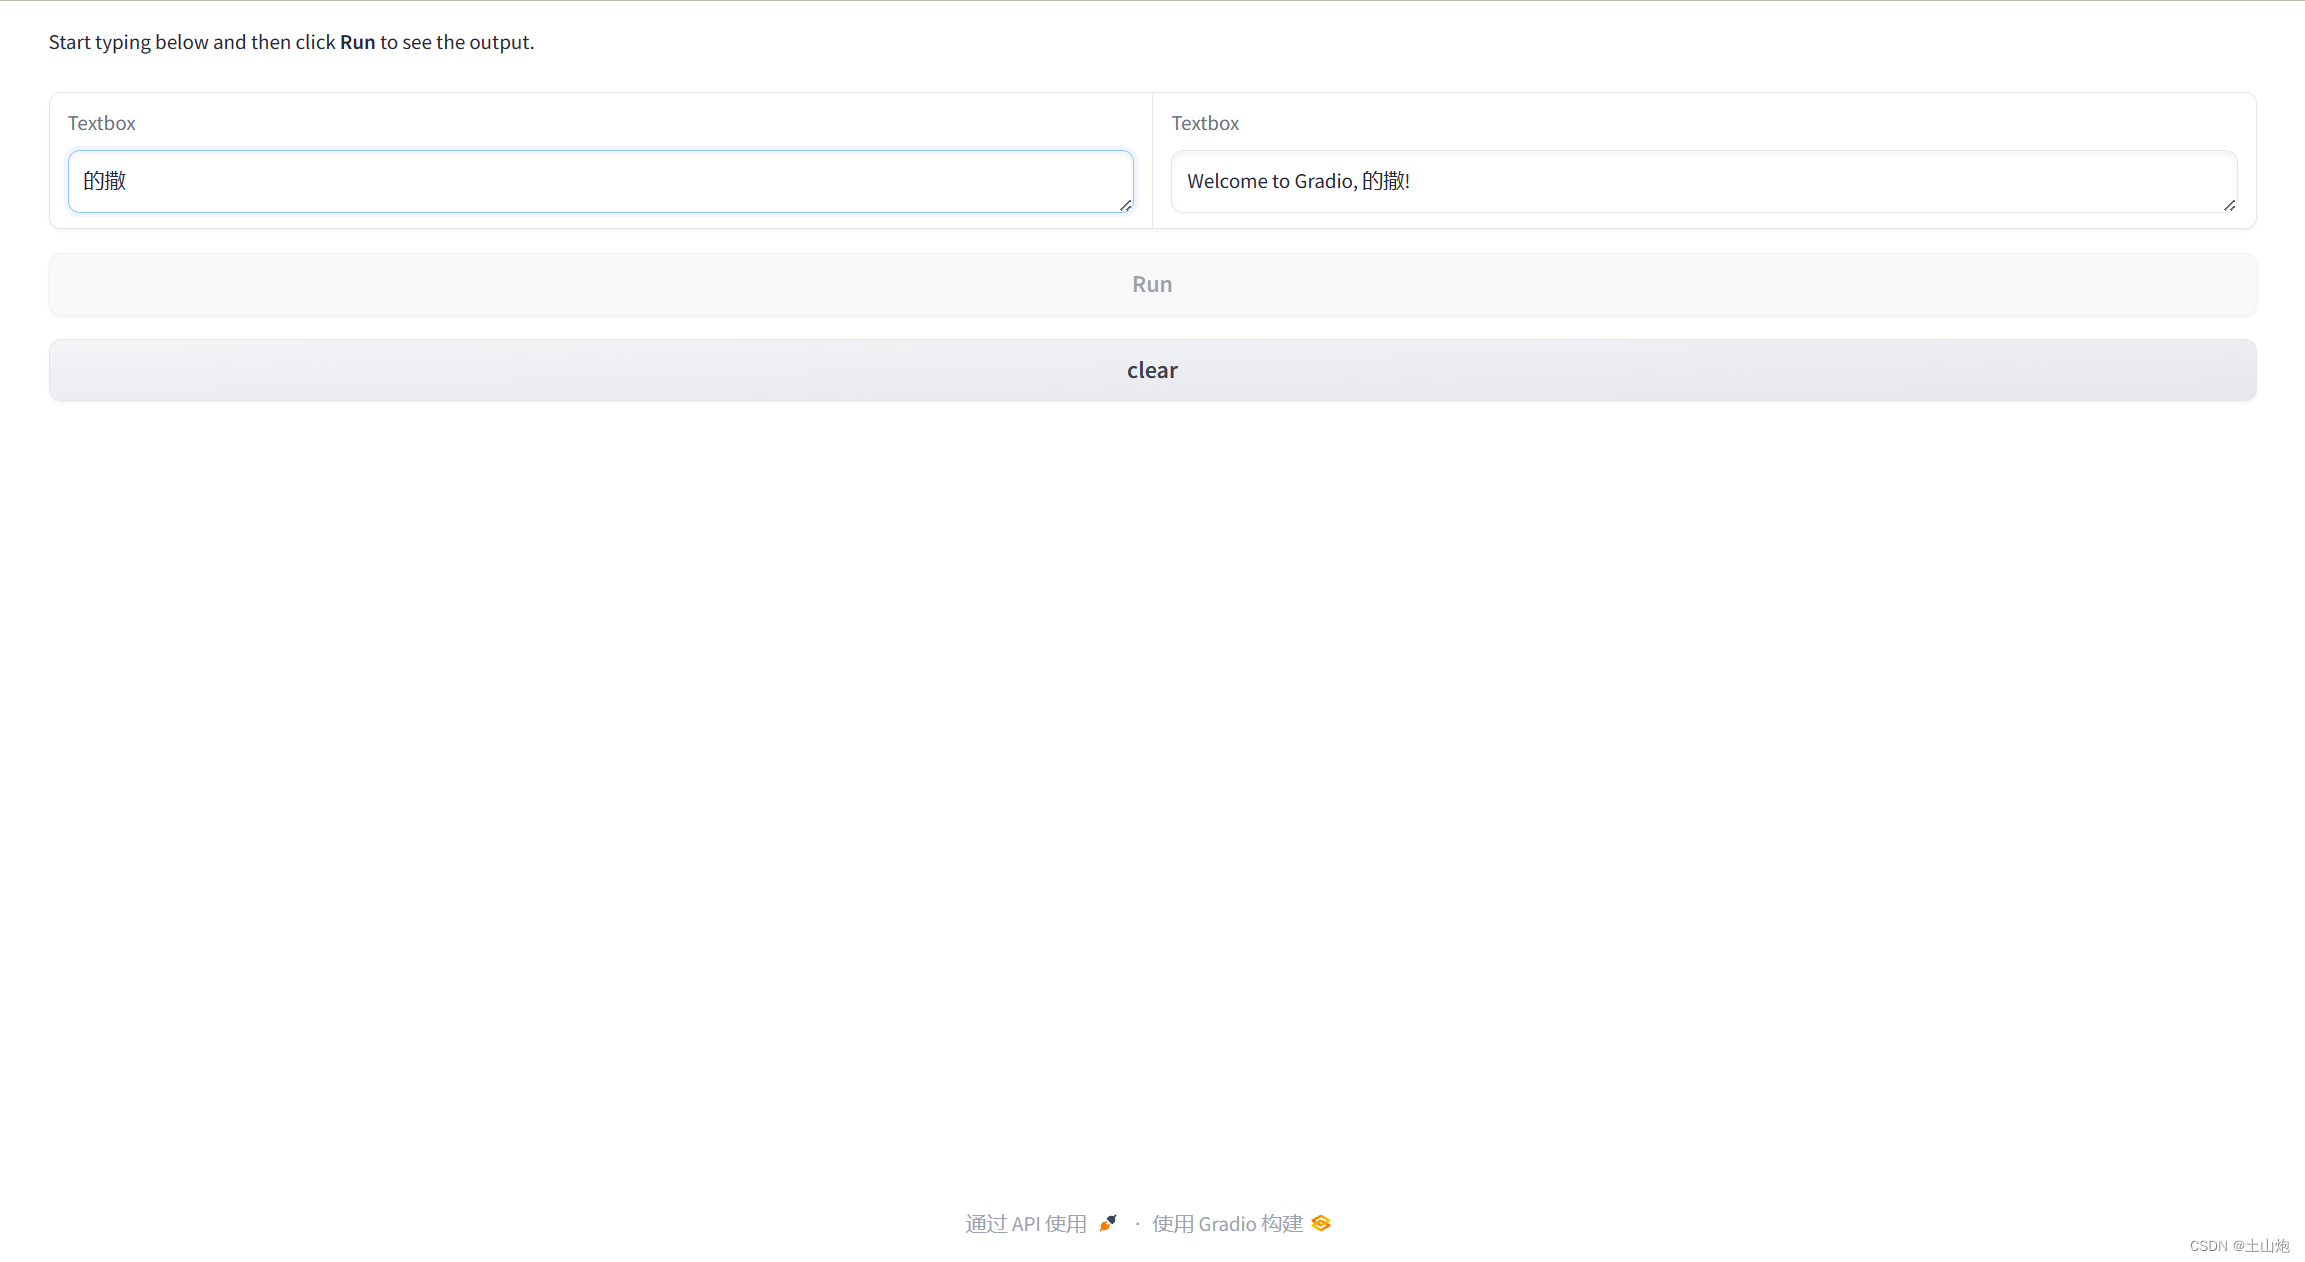Click inside the left input panel area
The height and width of the screenshot is (1262, 2305).
598,160
